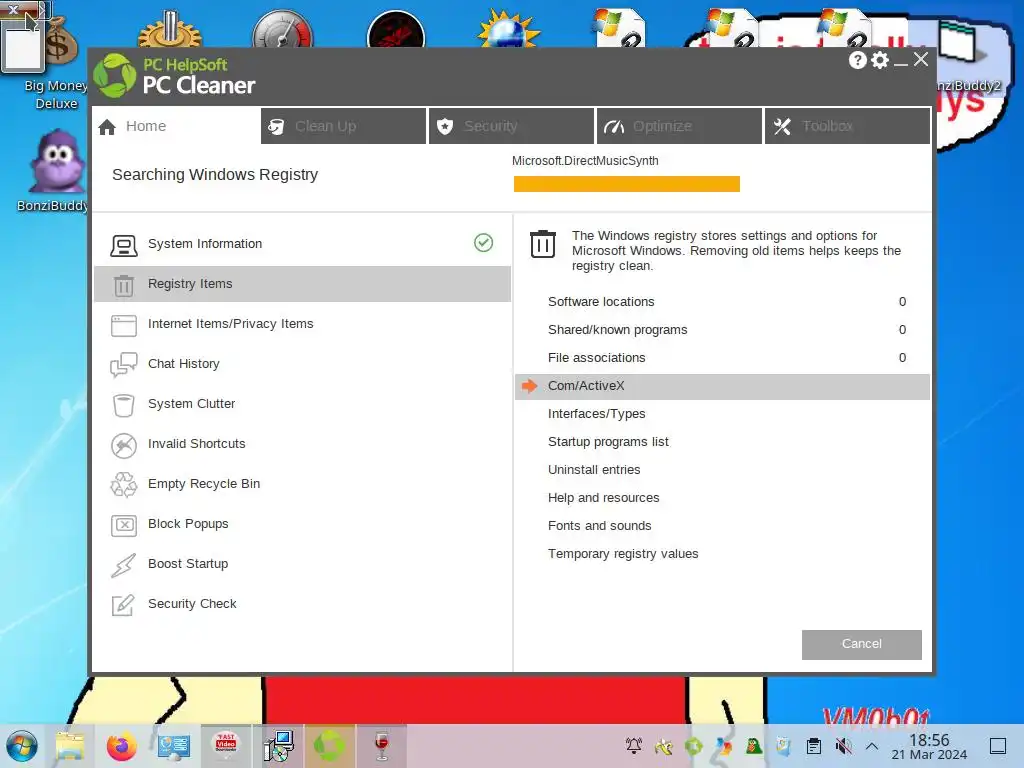Expand the hidden system tray icons arrow

[872, 746]
